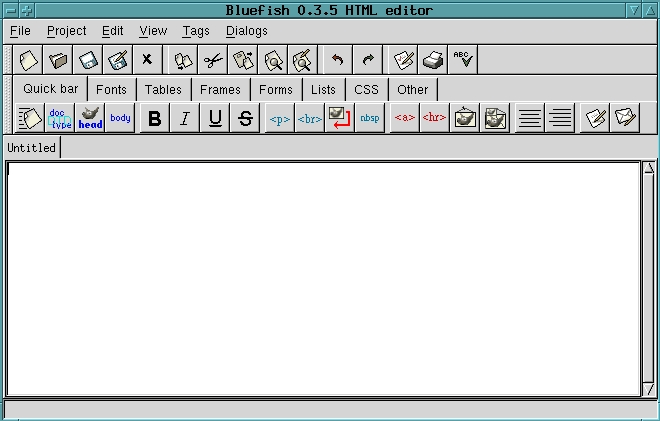Viewport: 660px width, 421px height.
Task: Open the Dialogs menu
Action: click(x=247, y=31)
